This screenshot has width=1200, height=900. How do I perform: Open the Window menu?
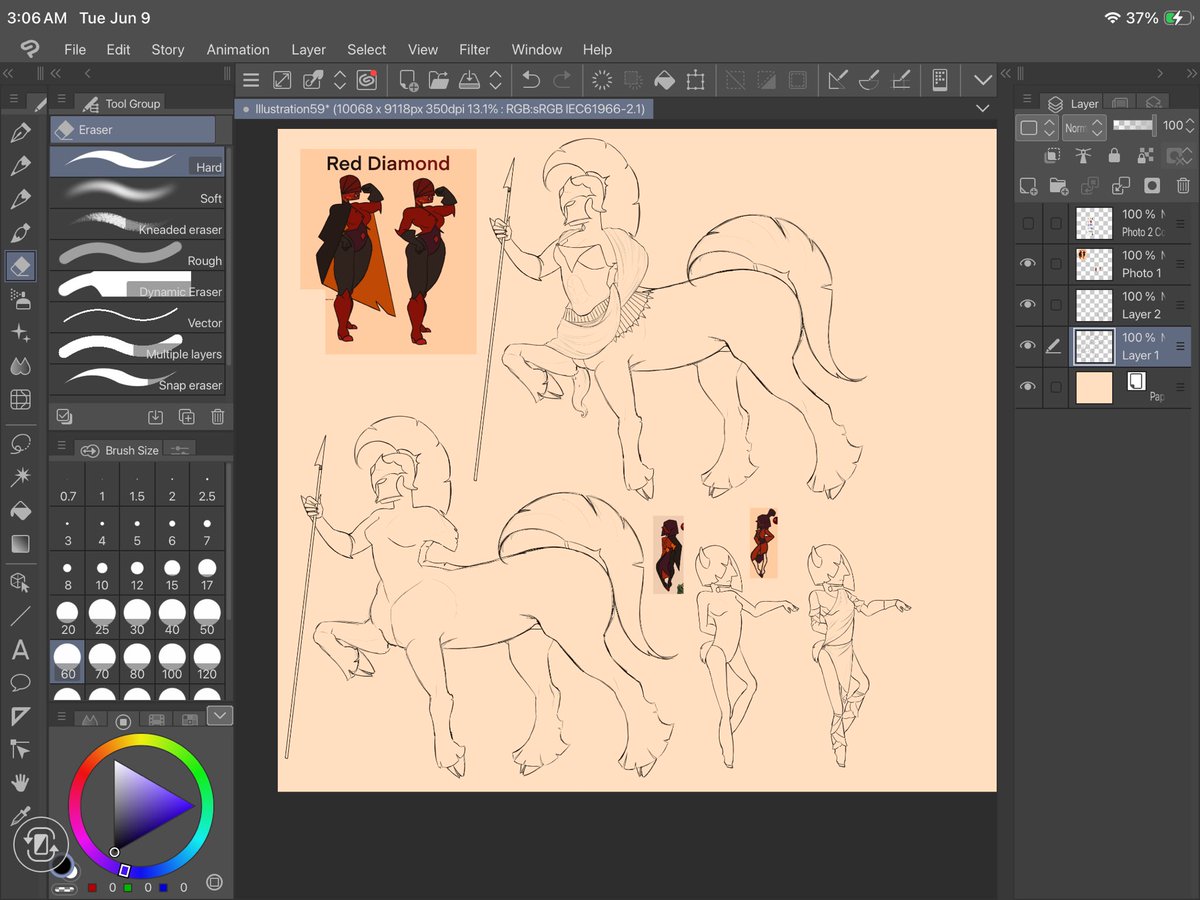click(x=537, y=49)
